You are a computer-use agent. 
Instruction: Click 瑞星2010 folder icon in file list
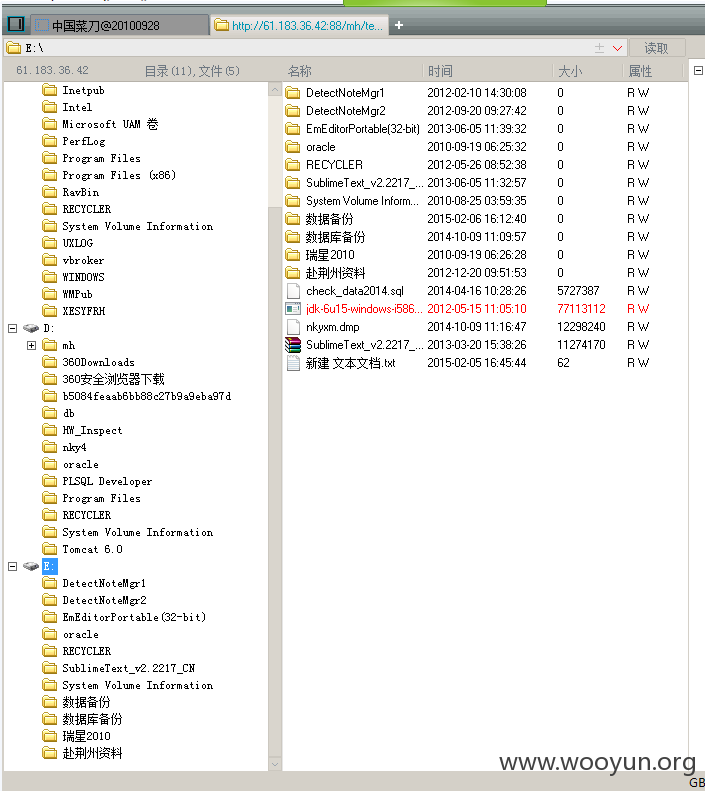pyautogui.click(x=292, y=255)
